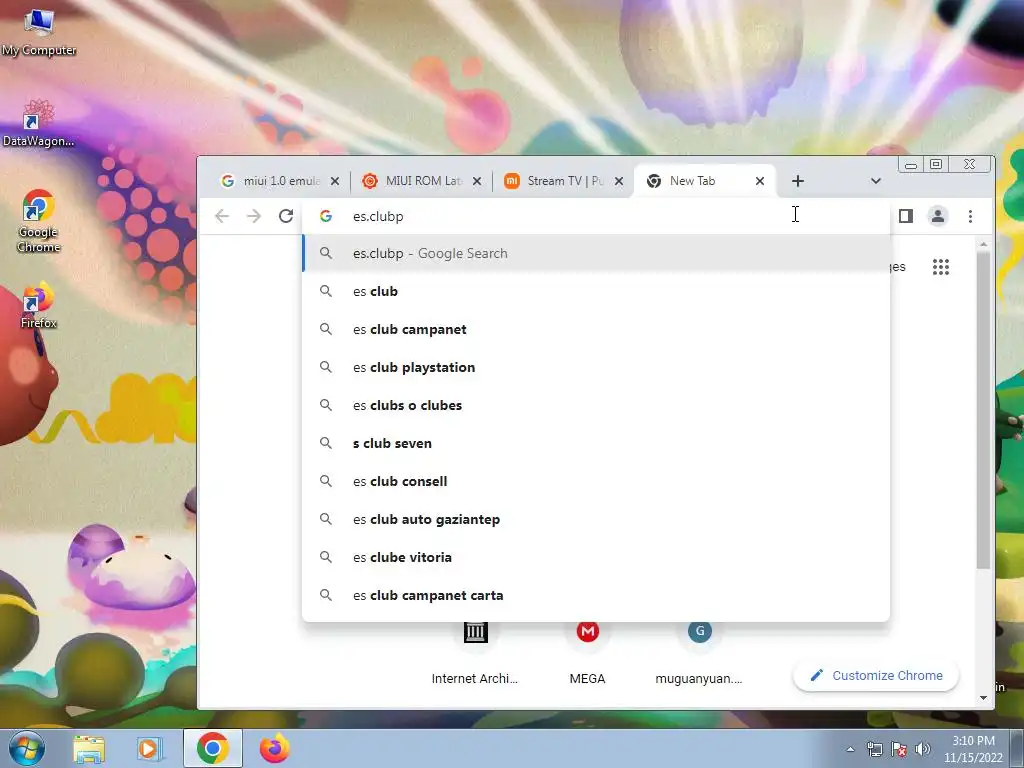
Task: Click the Windows Start button
Action: [x=27, y=748]
